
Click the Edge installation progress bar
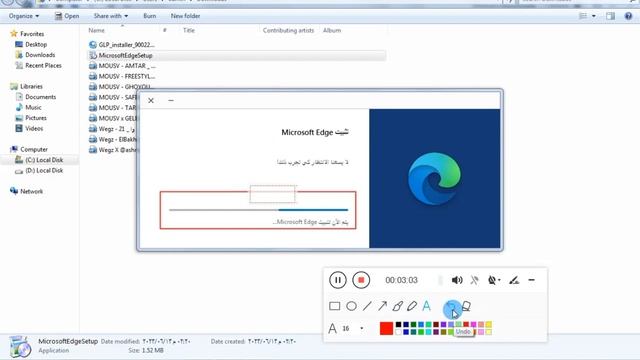[x=258, y=210]
